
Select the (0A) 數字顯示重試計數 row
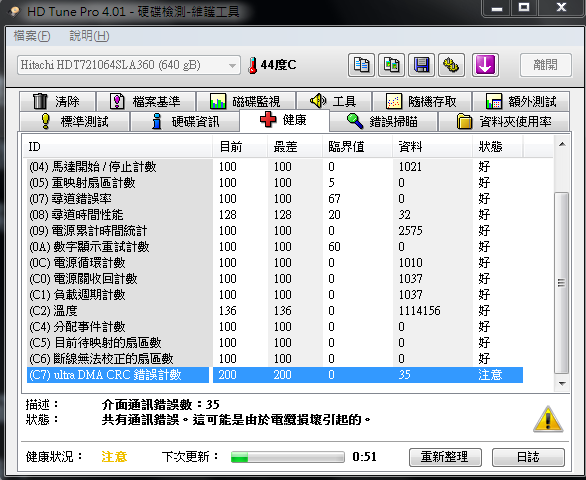click(275, 247)
